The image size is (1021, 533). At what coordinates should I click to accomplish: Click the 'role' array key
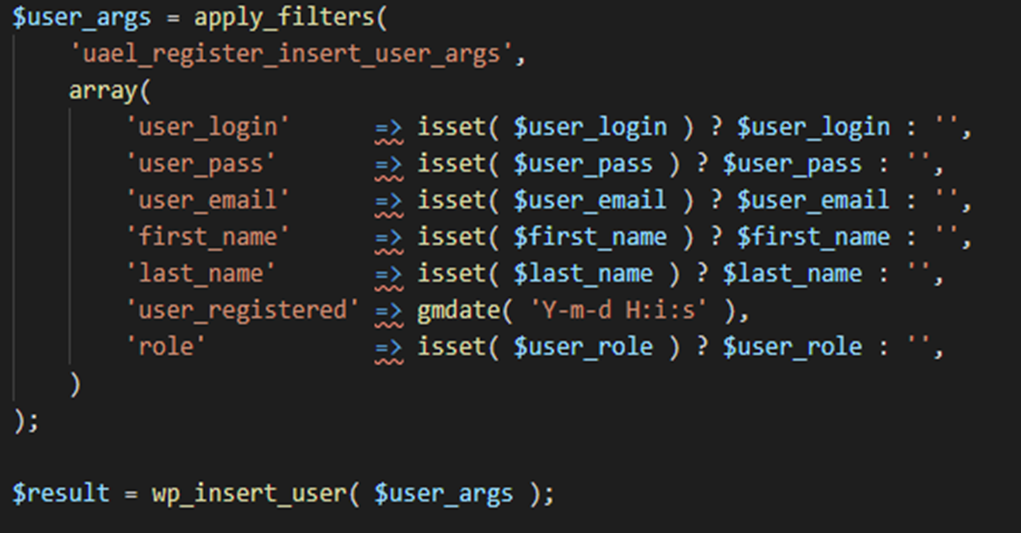point(166,347)
